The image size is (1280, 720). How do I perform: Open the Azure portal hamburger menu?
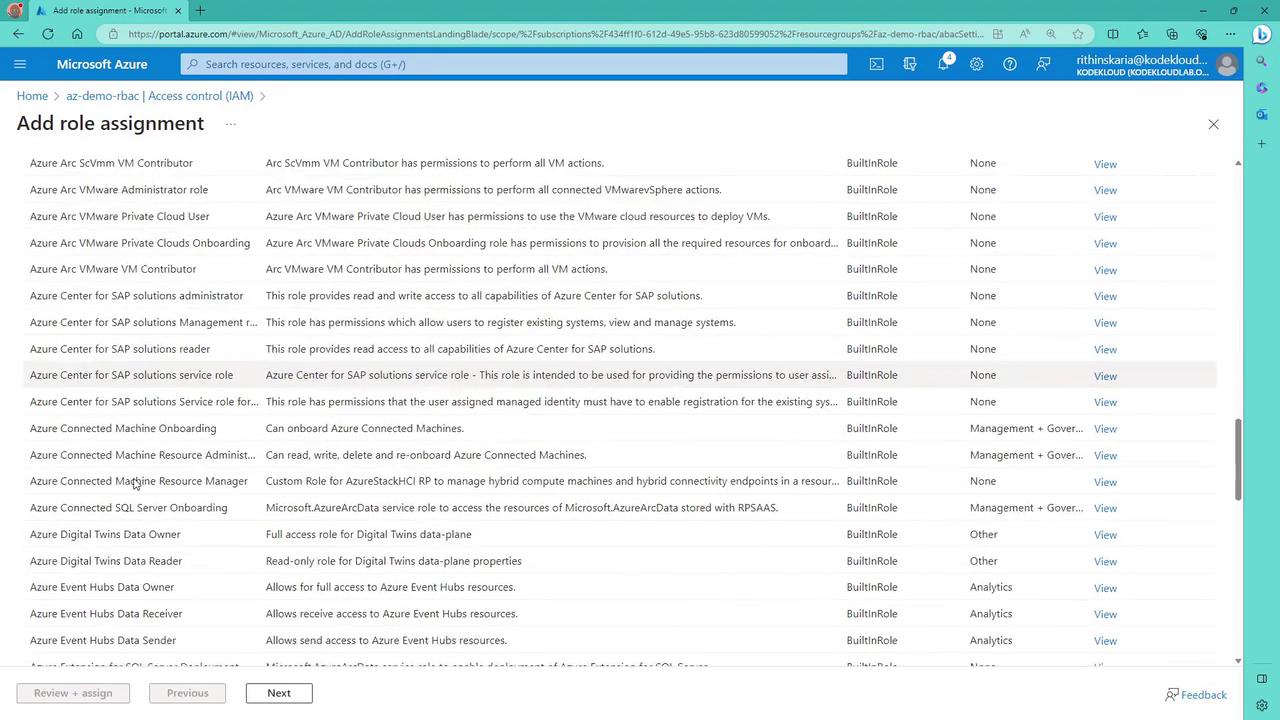pos(20,64)
